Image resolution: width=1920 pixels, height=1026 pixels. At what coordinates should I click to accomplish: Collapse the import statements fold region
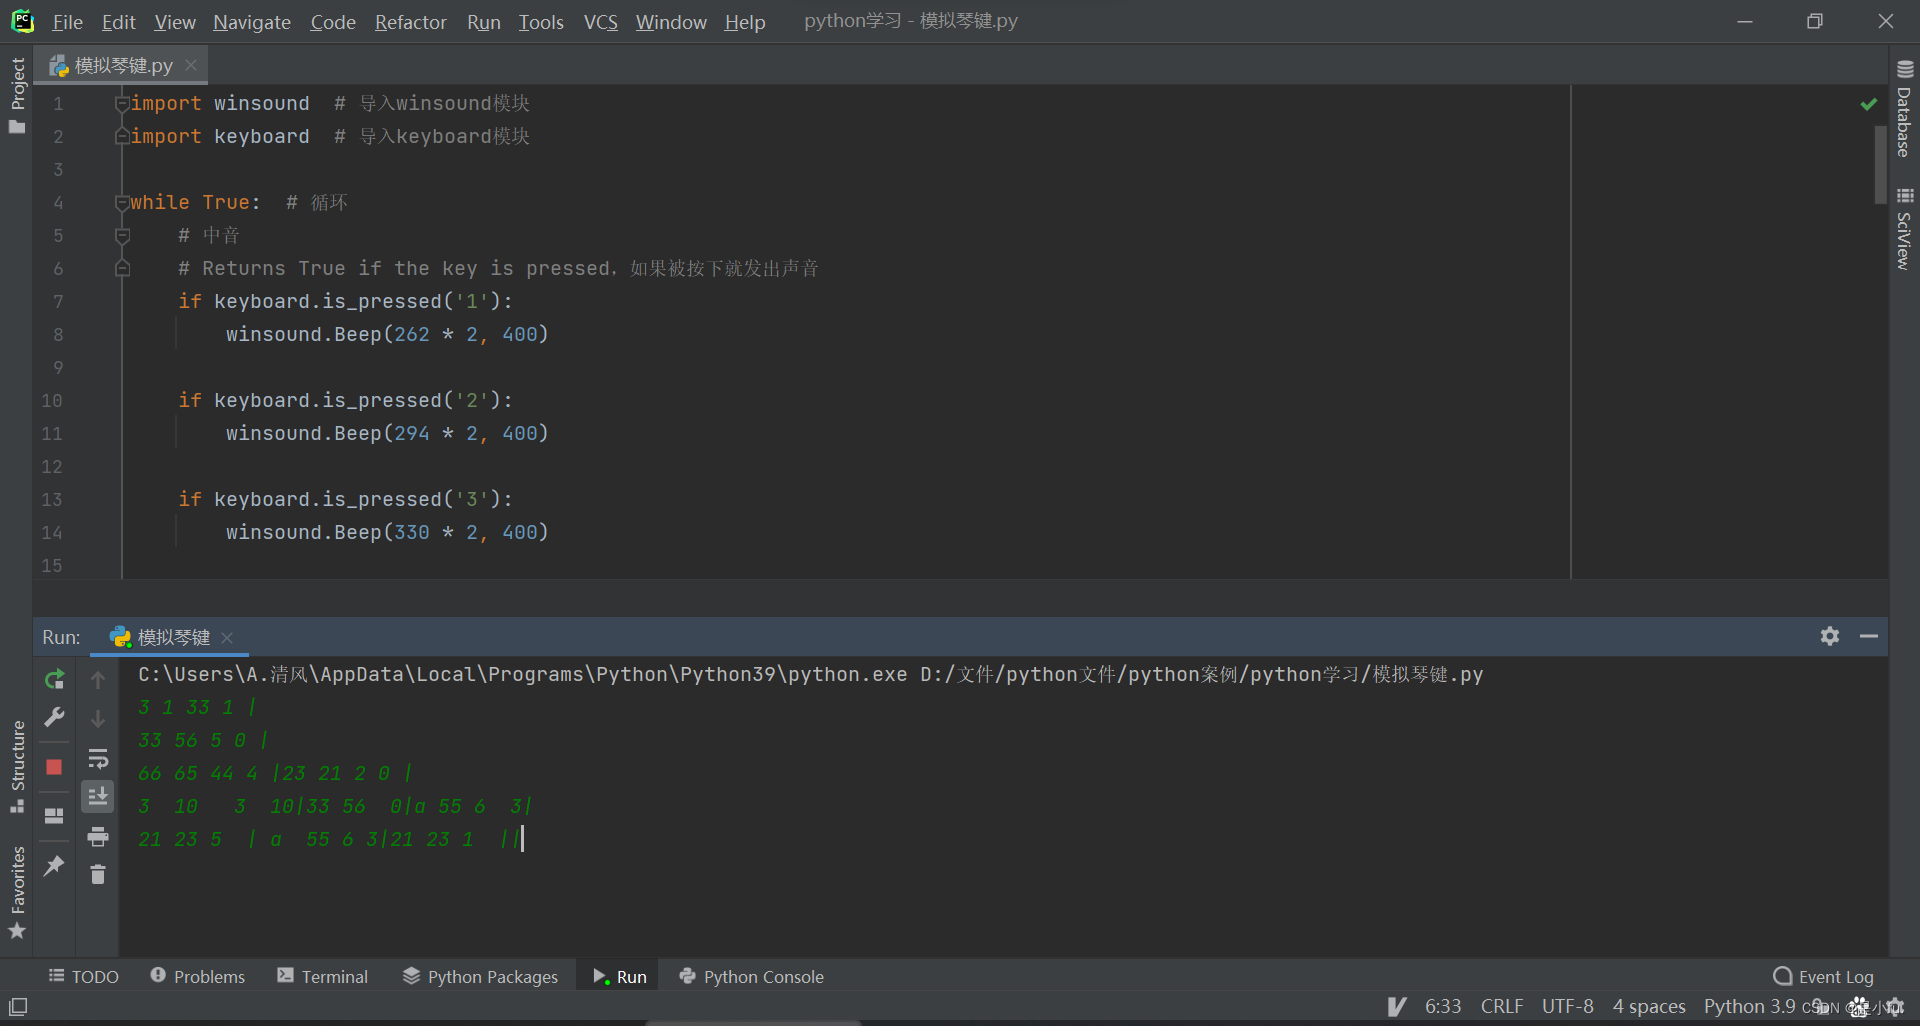click(122, 103)
